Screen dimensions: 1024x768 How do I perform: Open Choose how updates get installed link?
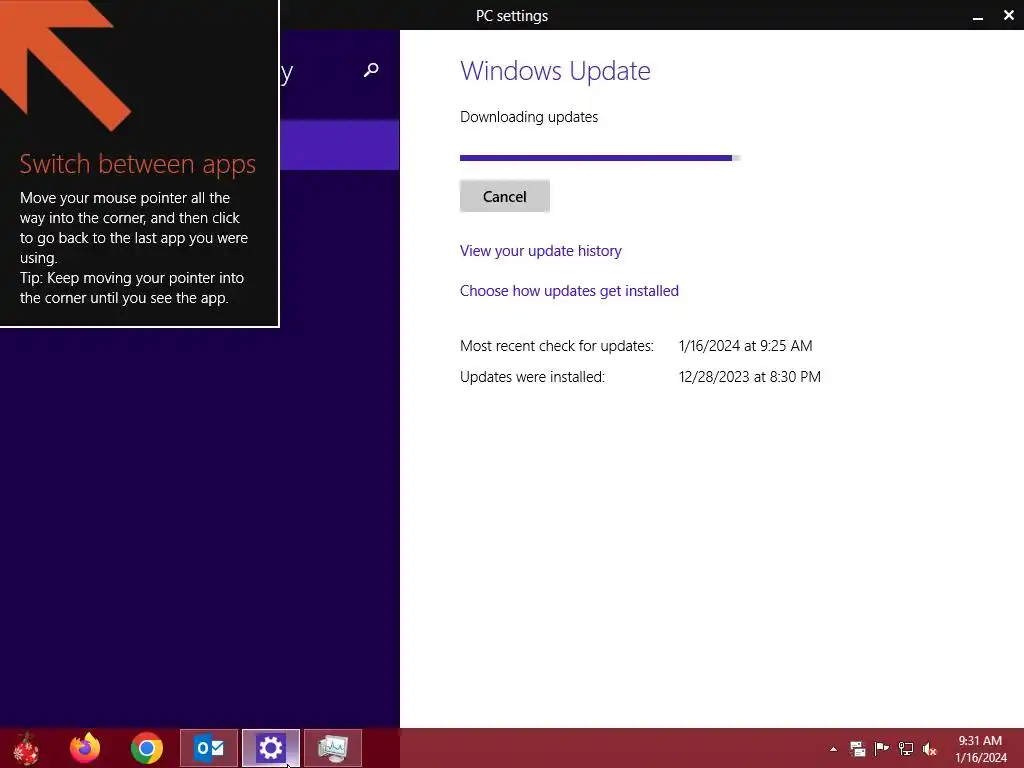(x=569, y=291)
